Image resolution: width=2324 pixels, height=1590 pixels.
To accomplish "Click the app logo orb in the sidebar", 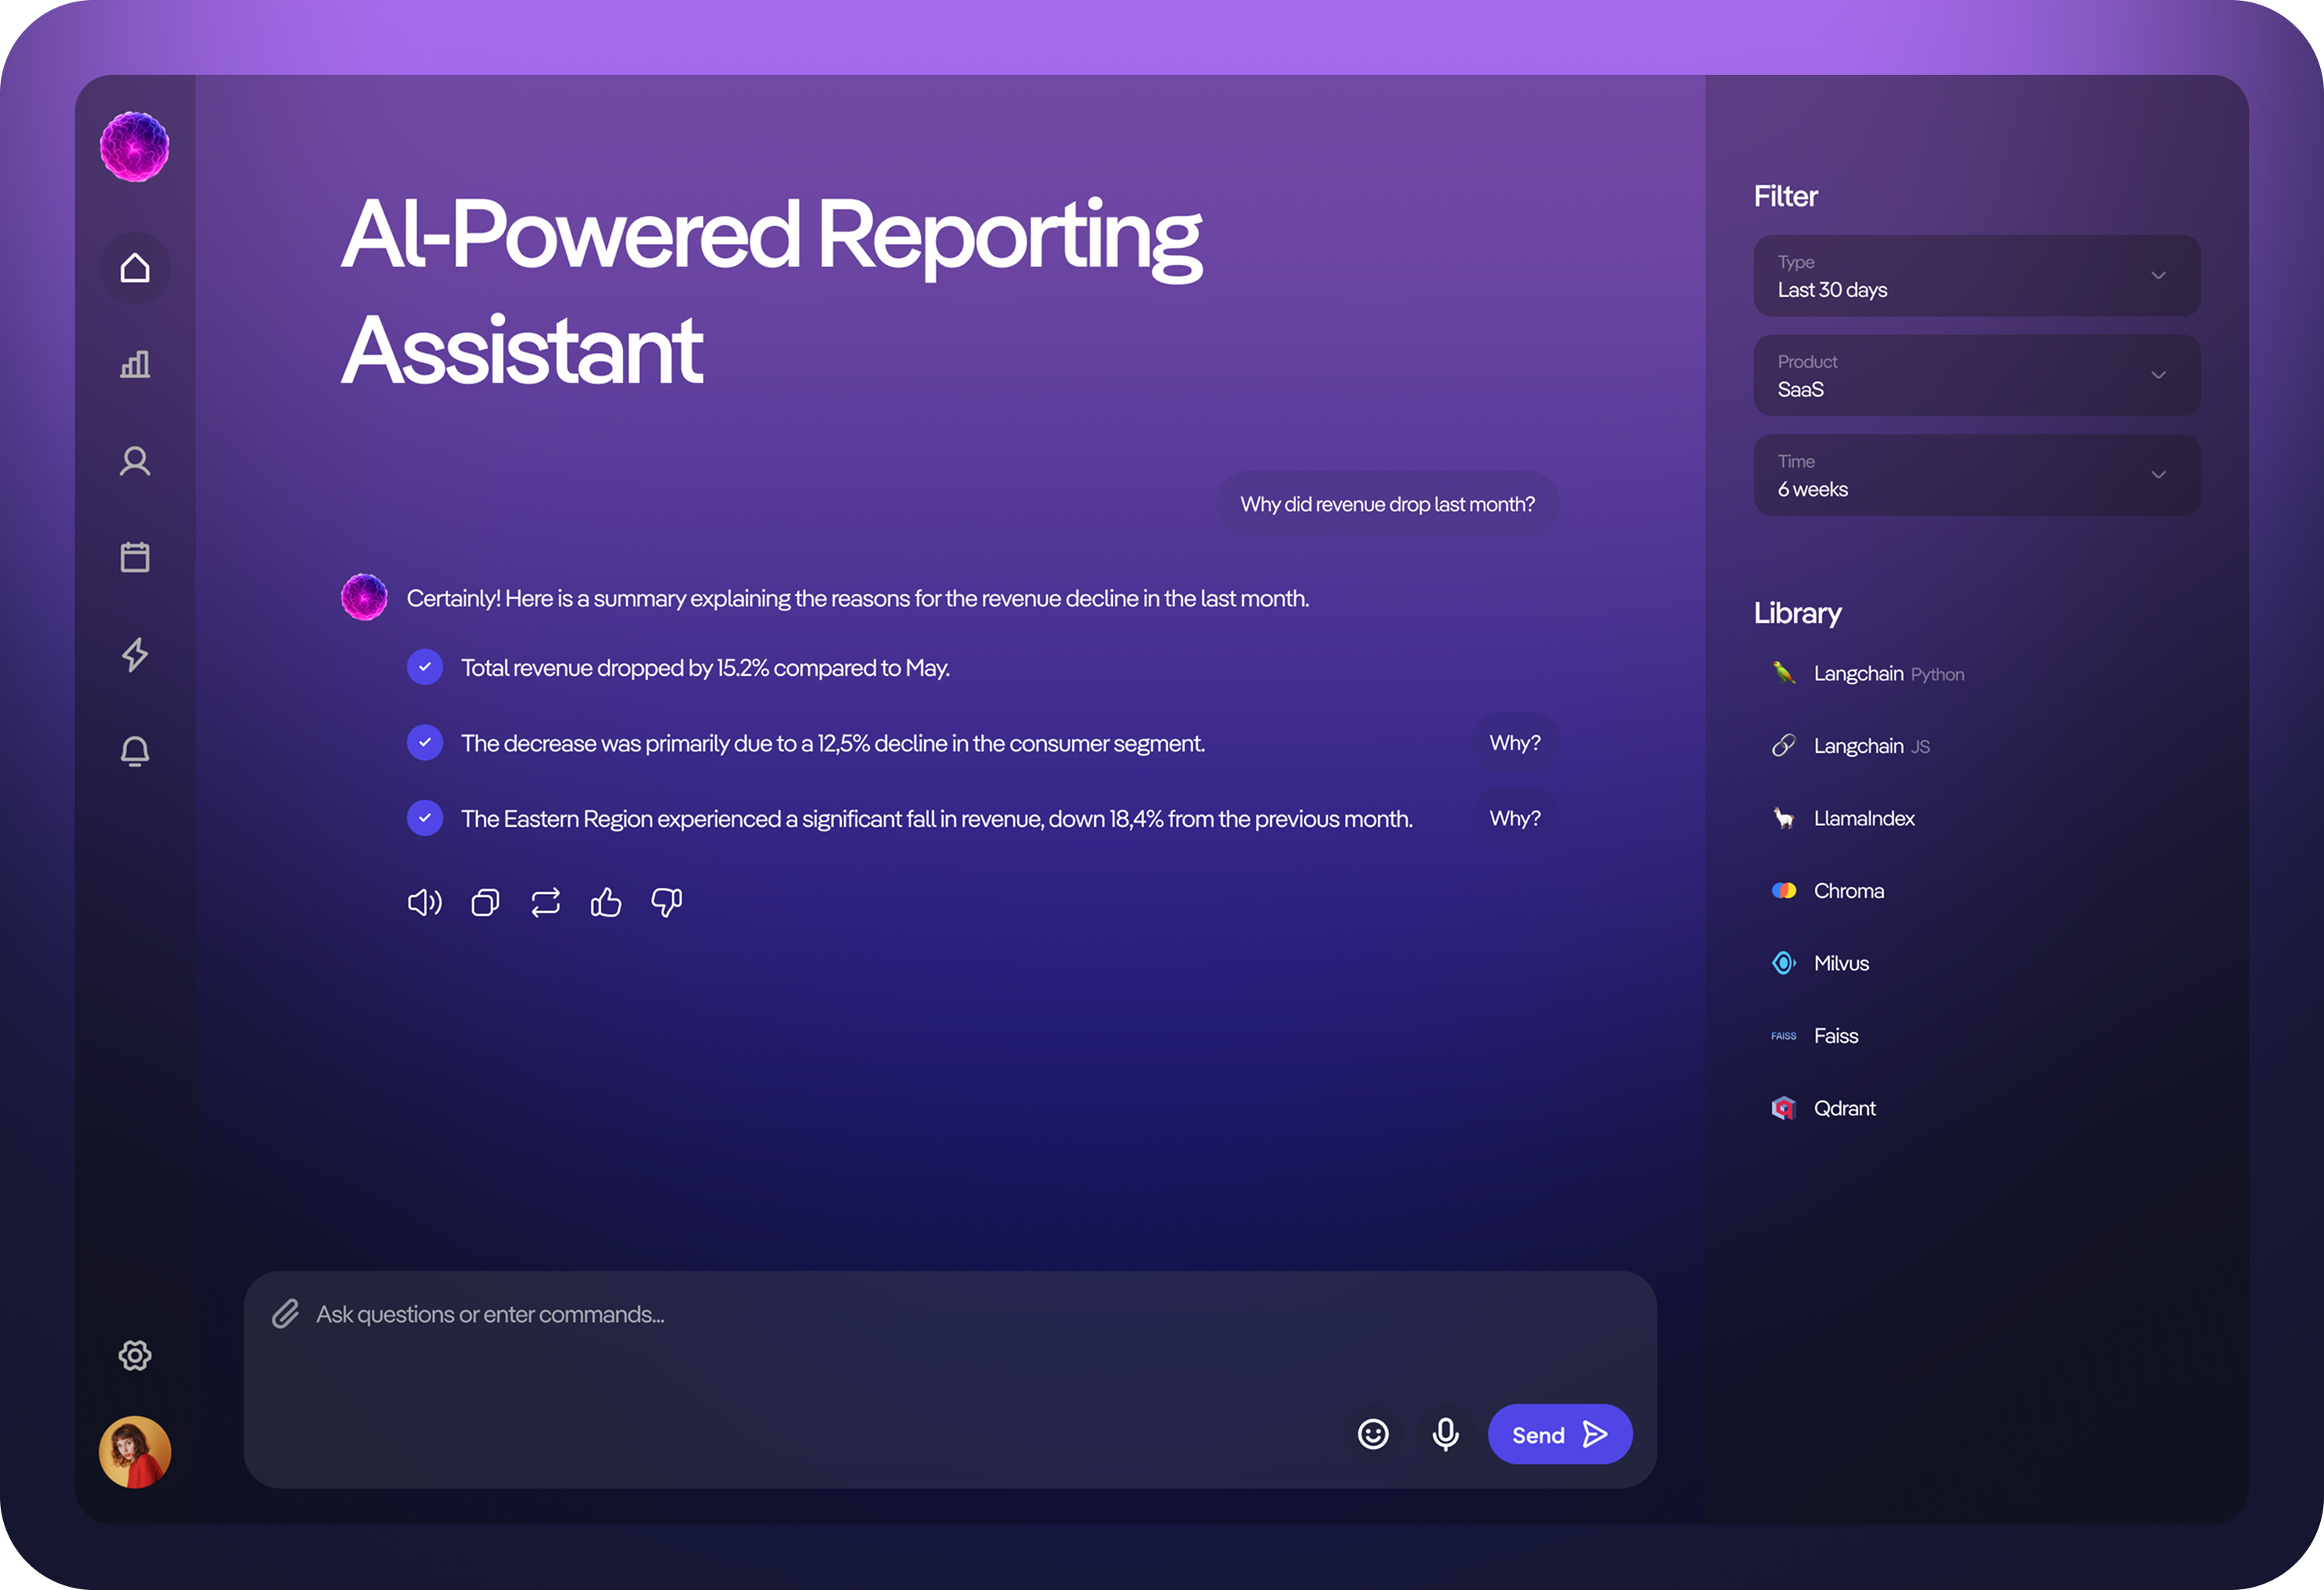I will point(135,147).
